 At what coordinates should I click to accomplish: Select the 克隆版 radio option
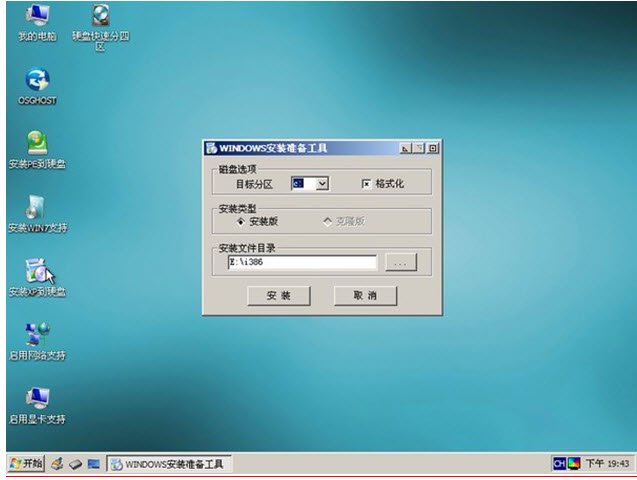coord(327,221)
